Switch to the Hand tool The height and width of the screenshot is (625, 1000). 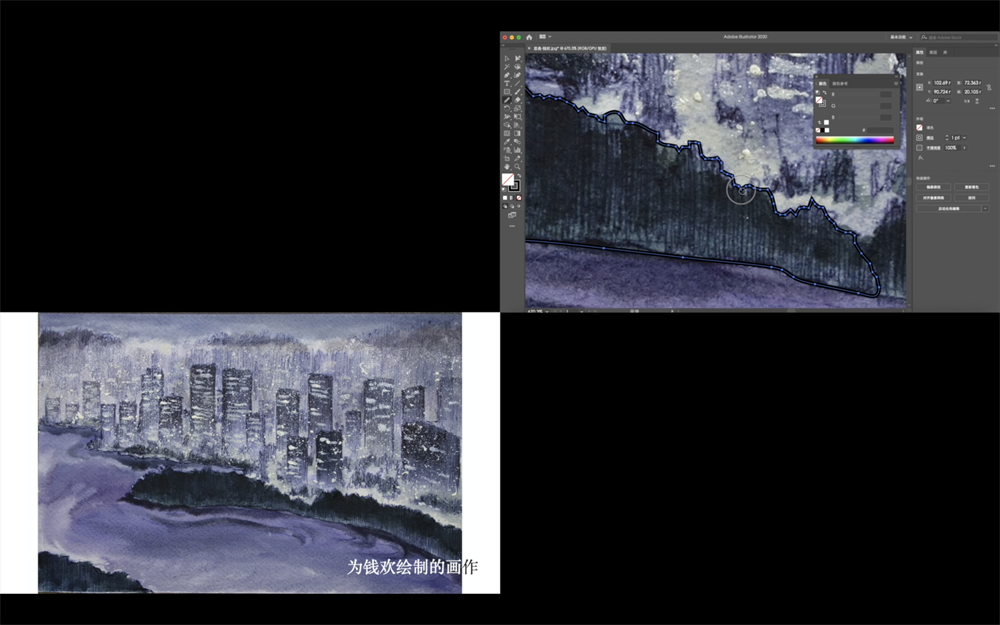pos(507,166)
